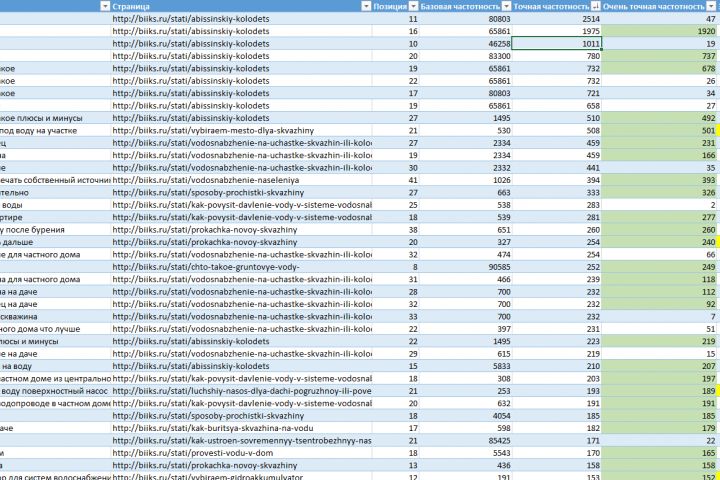Select the cell with value 5543
Image resolution: width=720 pixels, height=480 pixels.
click(x=465, y=453)
